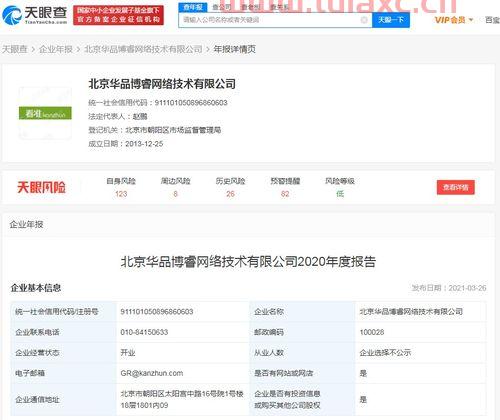
Task: Click the 企业年报 section heading
Action: pos(26,224)
